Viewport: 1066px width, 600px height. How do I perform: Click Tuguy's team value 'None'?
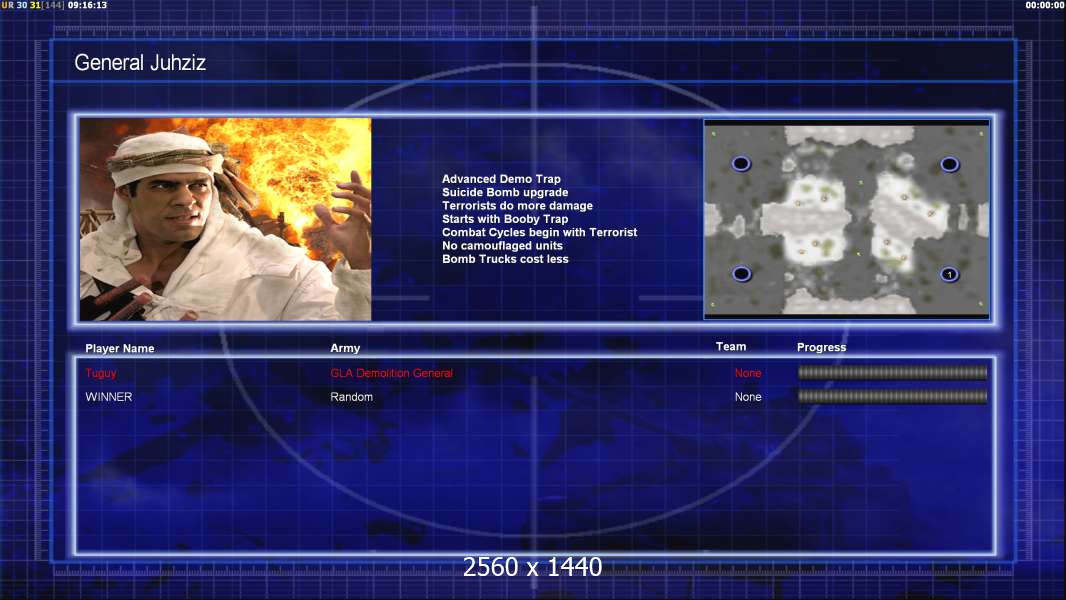coord(748,373)
